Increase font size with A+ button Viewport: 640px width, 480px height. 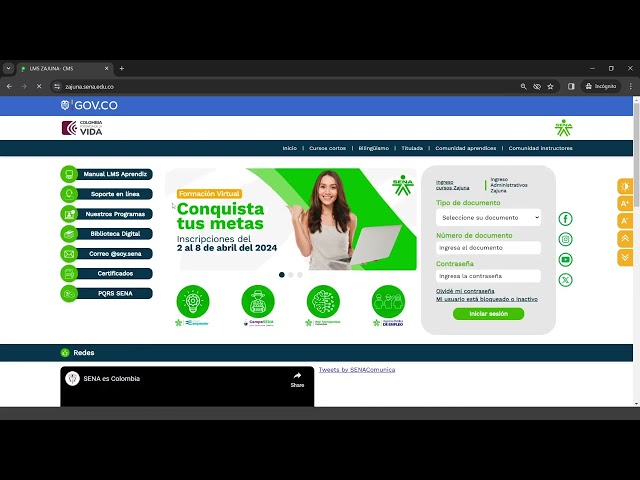click(x=625, y=203)
